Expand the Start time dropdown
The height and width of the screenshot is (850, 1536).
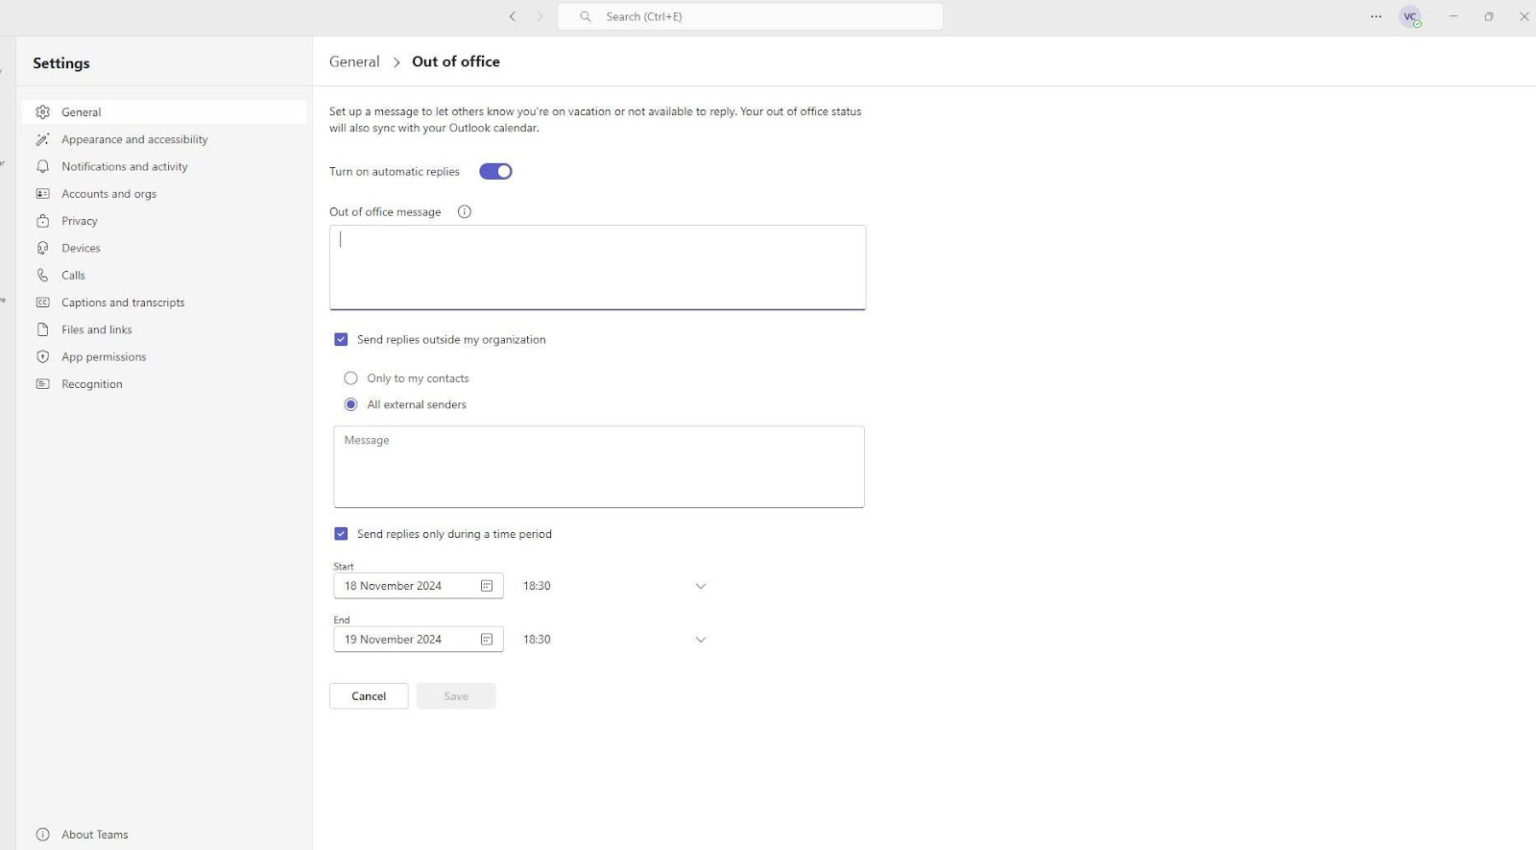(x=701, y=586)
